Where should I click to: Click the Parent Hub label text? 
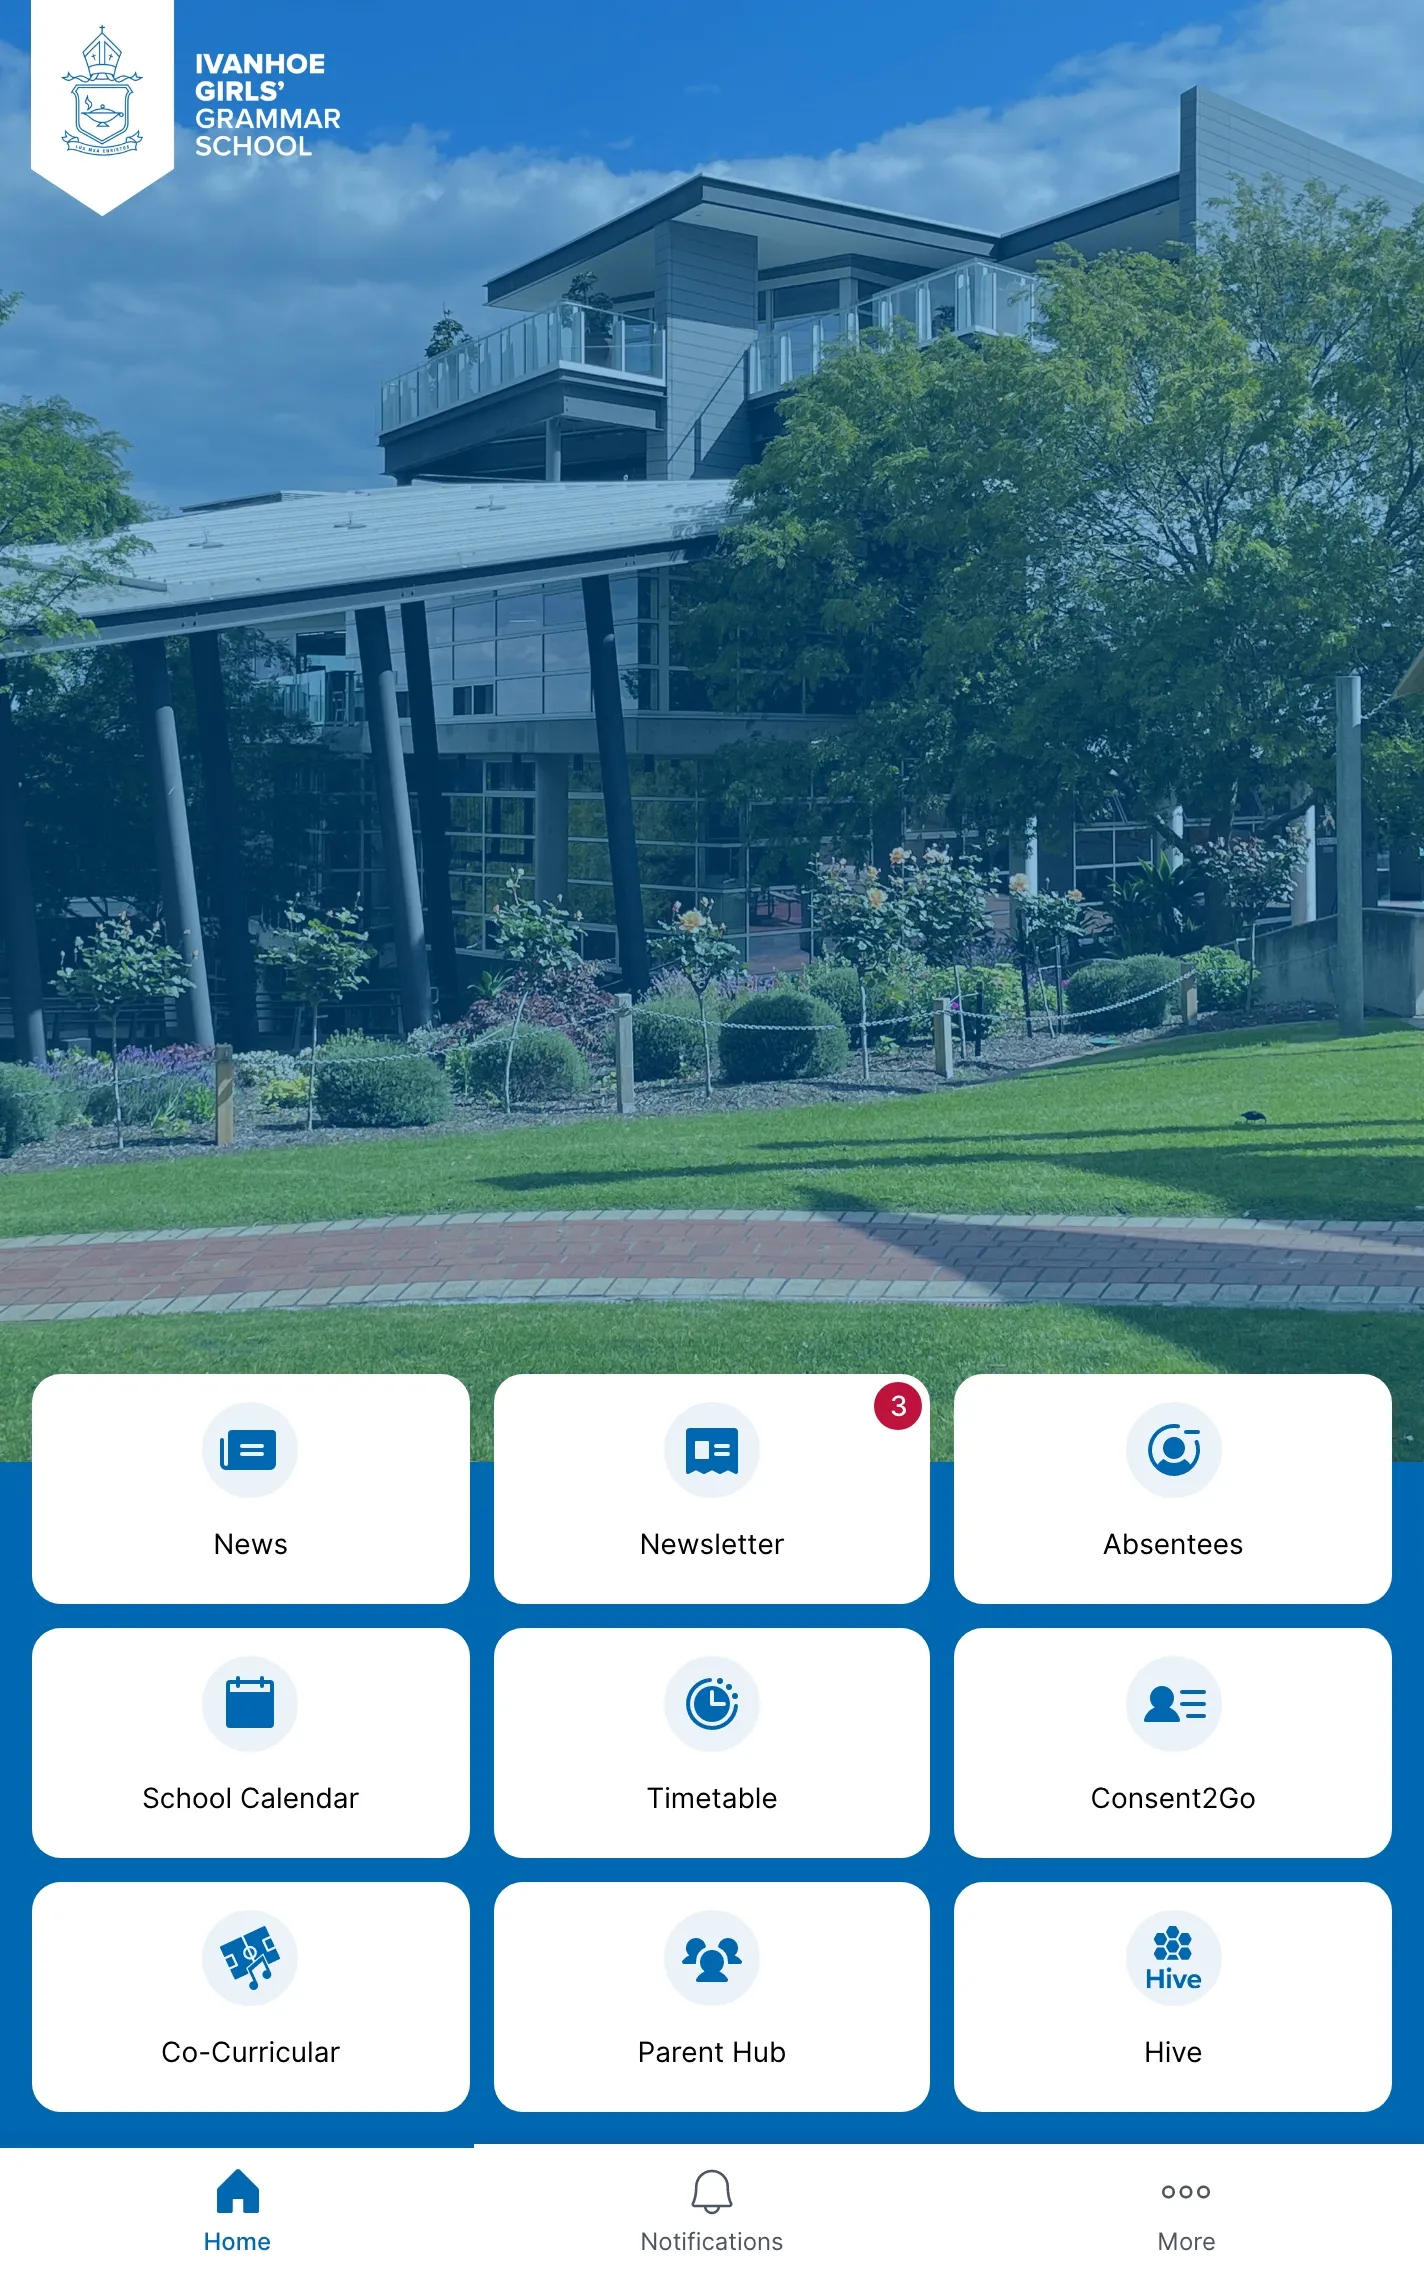pyautogui.click(x=712, y=2052)
